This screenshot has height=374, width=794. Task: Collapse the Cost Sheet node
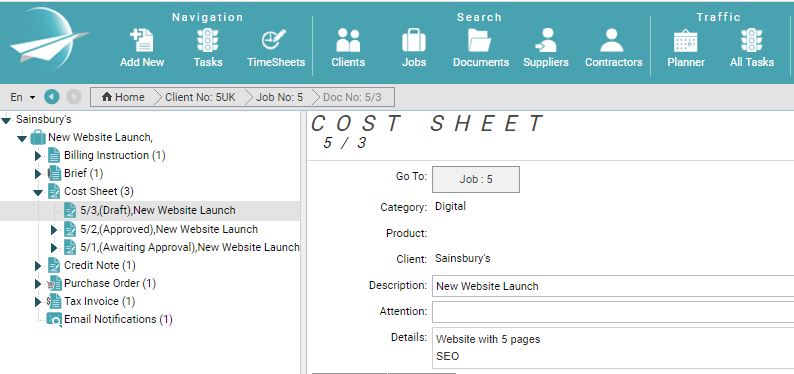coord(38,192)
